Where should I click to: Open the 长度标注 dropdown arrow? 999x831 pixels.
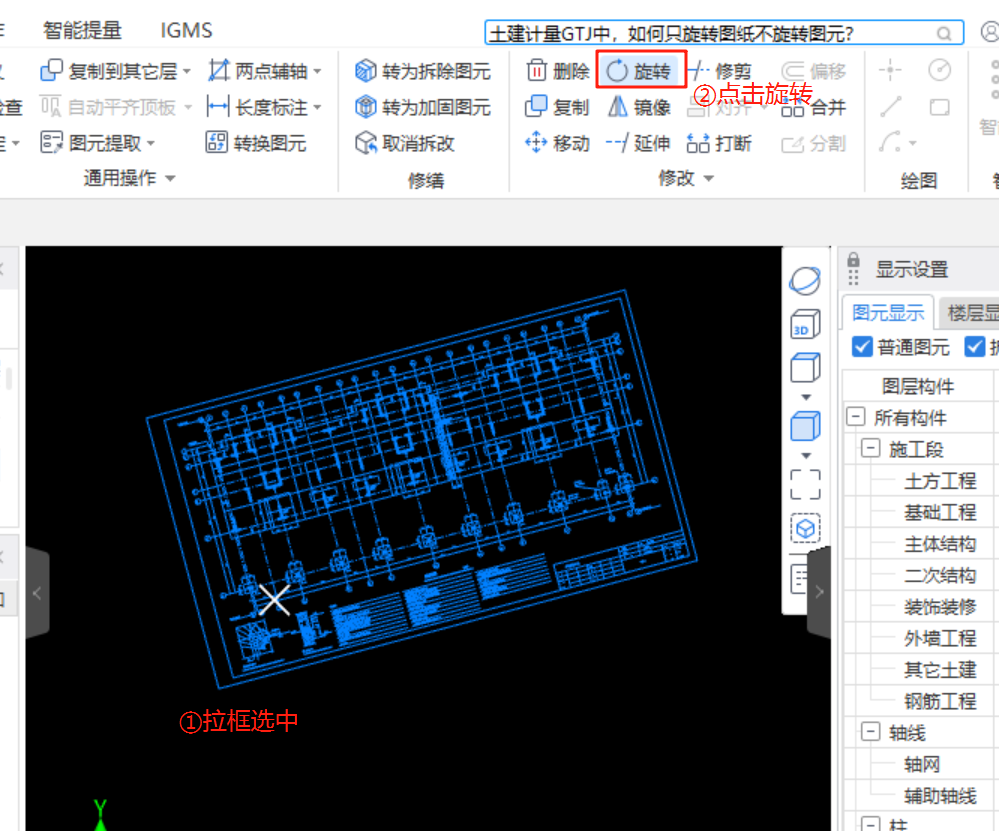coord(317,108)
